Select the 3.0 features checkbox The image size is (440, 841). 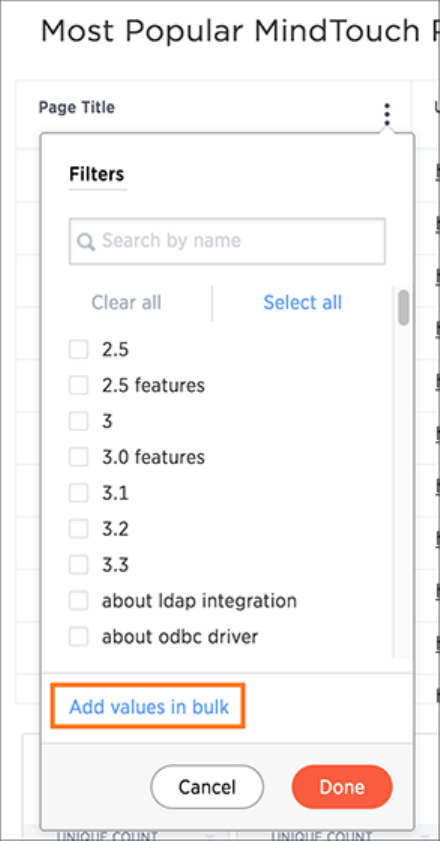[78, 457]
